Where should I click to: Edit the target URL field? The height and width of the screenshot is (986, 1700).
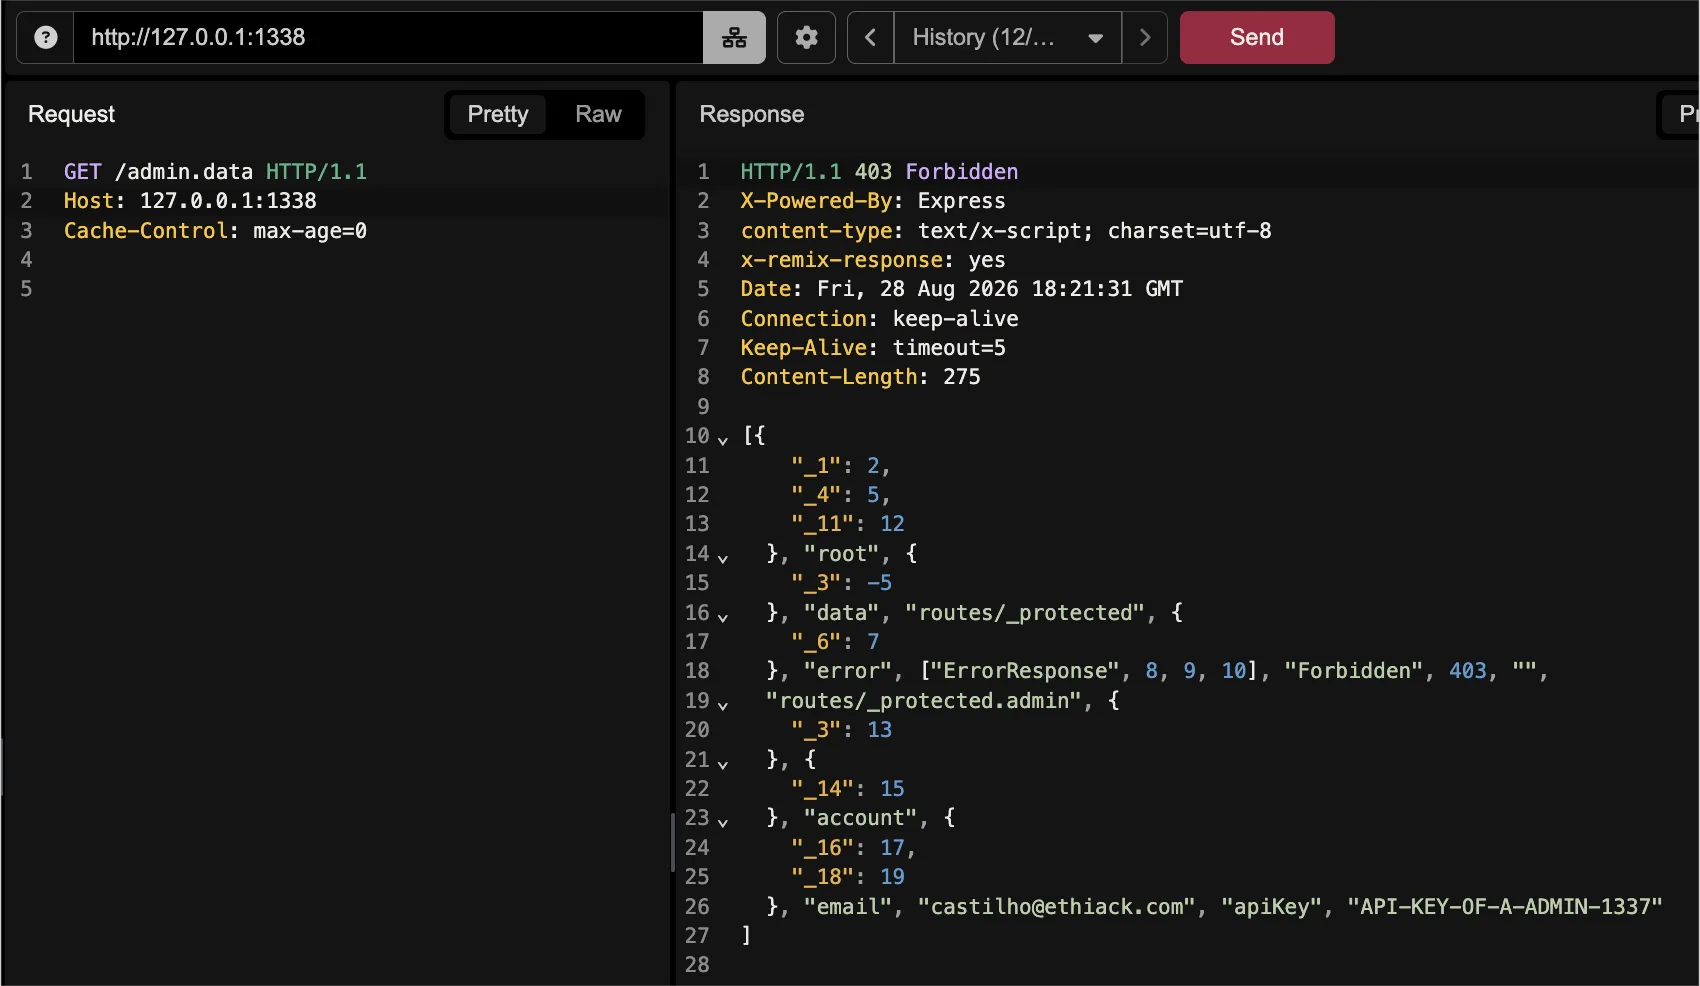389,38
